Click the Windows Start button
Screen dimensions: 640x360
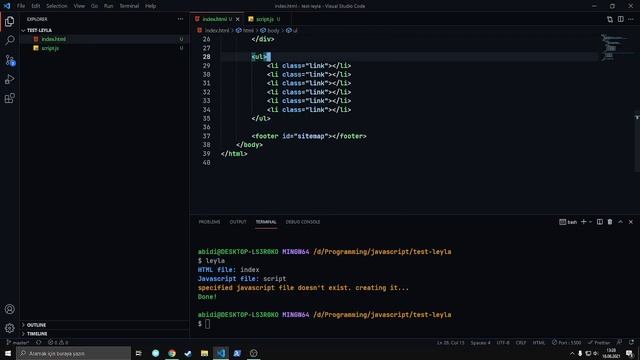[8, 353]
